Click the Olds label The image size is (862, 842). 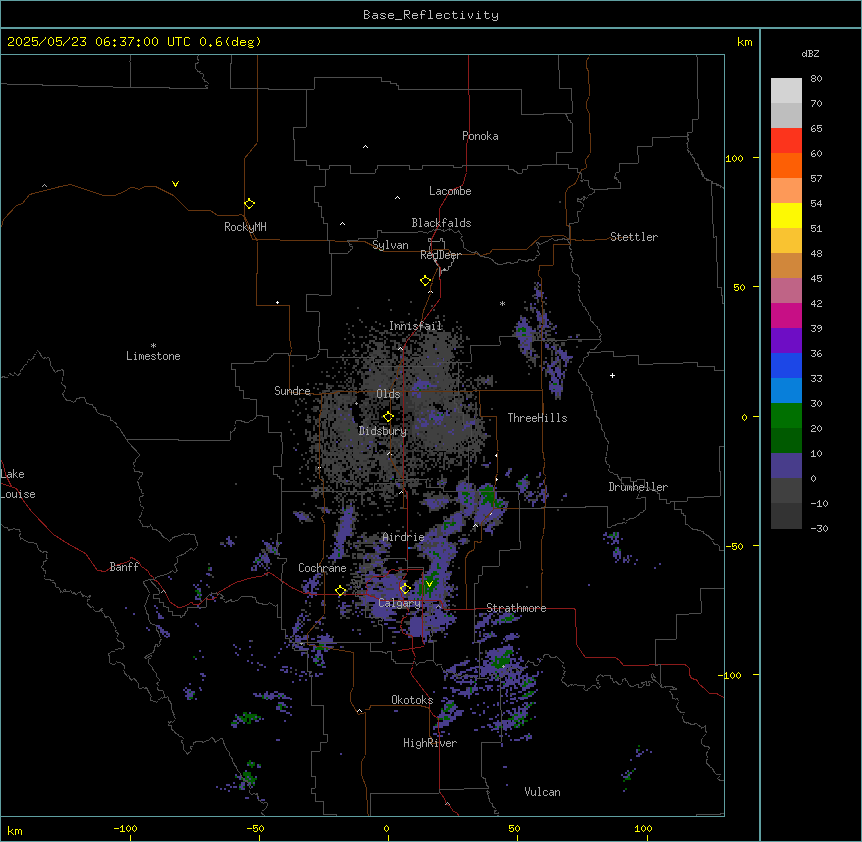click(x=388, y=394)
